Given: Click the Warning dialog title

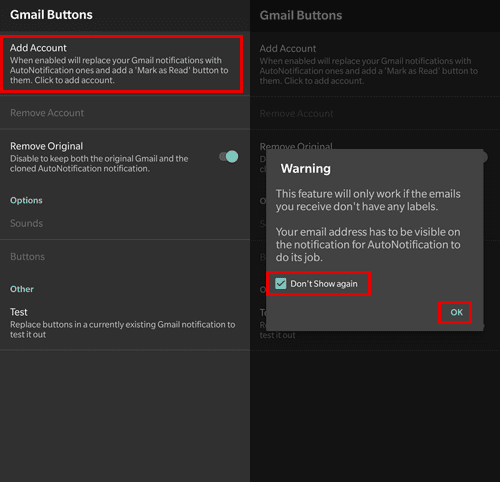Looking at the screenshot, I should click(x=306, y=168).
